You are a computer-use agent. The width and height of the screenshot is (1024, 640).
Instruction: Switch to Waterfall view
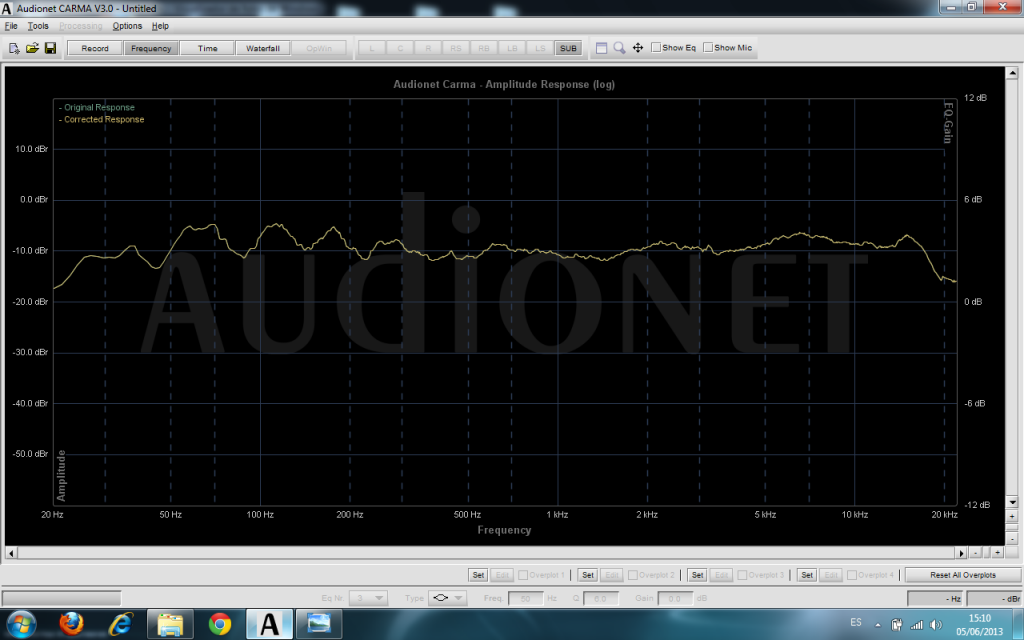(263, 48)
